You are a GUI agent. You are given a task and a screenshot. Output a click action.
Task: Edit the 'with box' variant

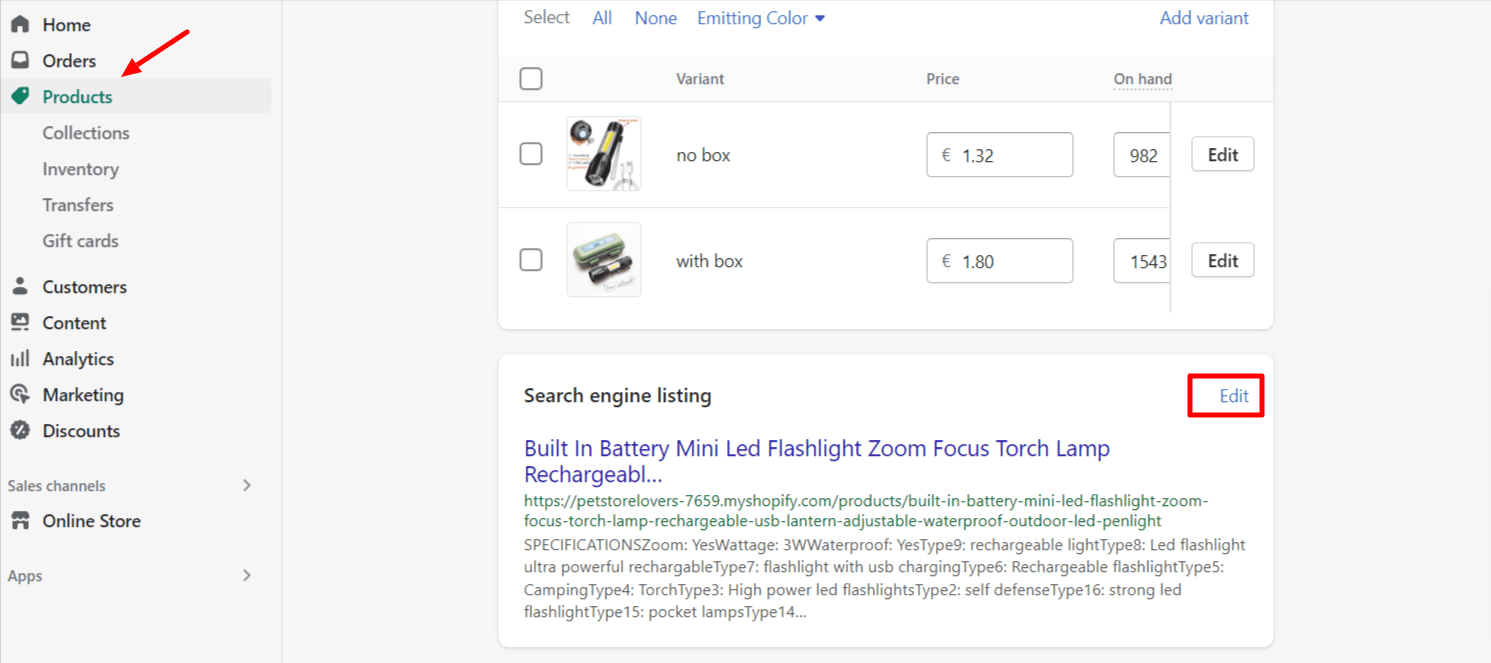(x=1223, y=261)
